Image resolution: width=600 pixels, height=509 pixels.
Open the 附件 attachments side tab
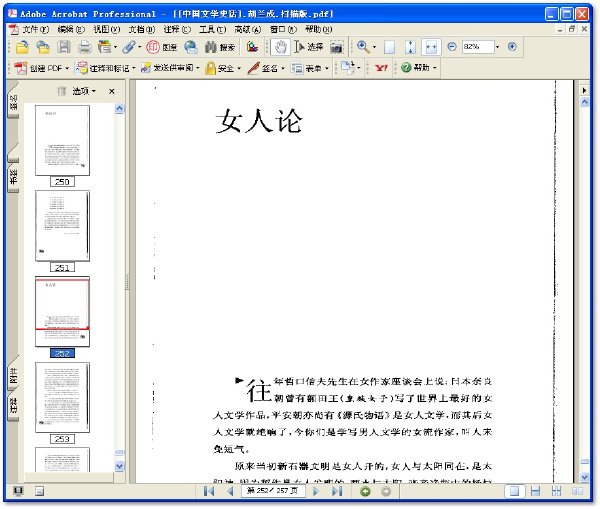(x=13, y=376)
